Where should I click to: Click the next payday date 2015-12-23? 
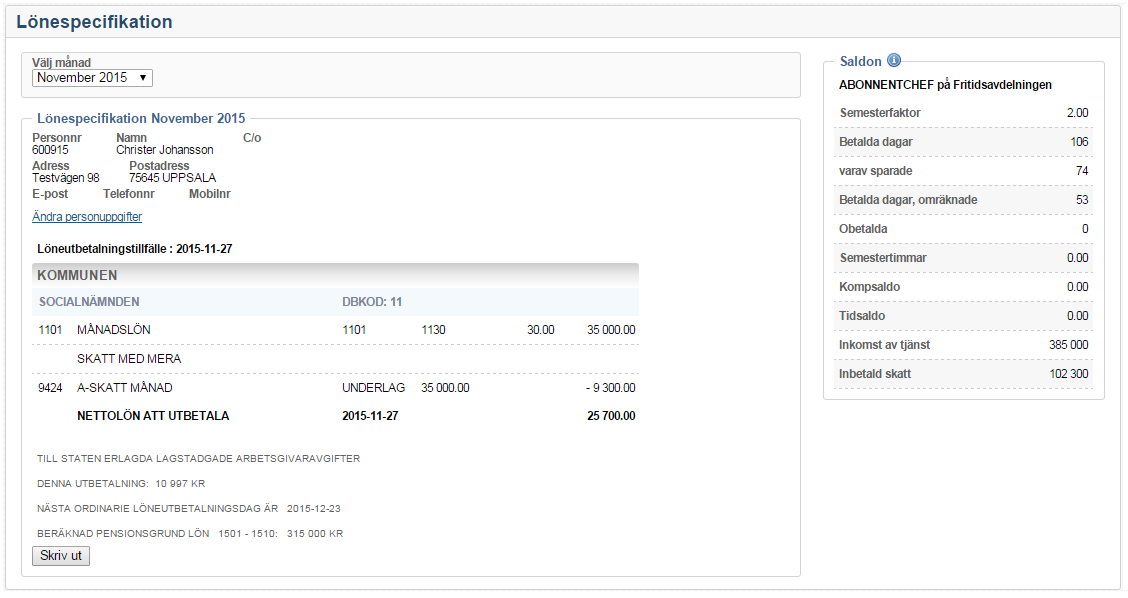(314, 508)
